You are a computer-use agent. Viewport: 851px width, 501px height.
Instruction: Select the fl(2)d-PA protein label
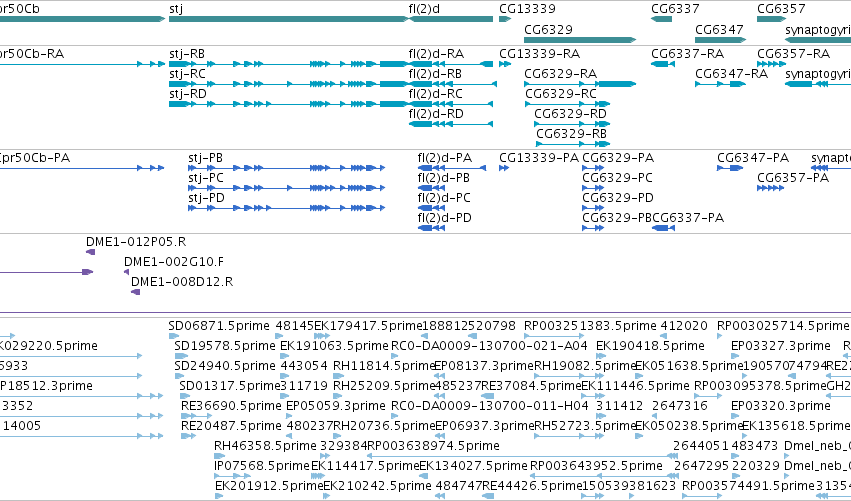pyautogui.click(x=444, y=158)
